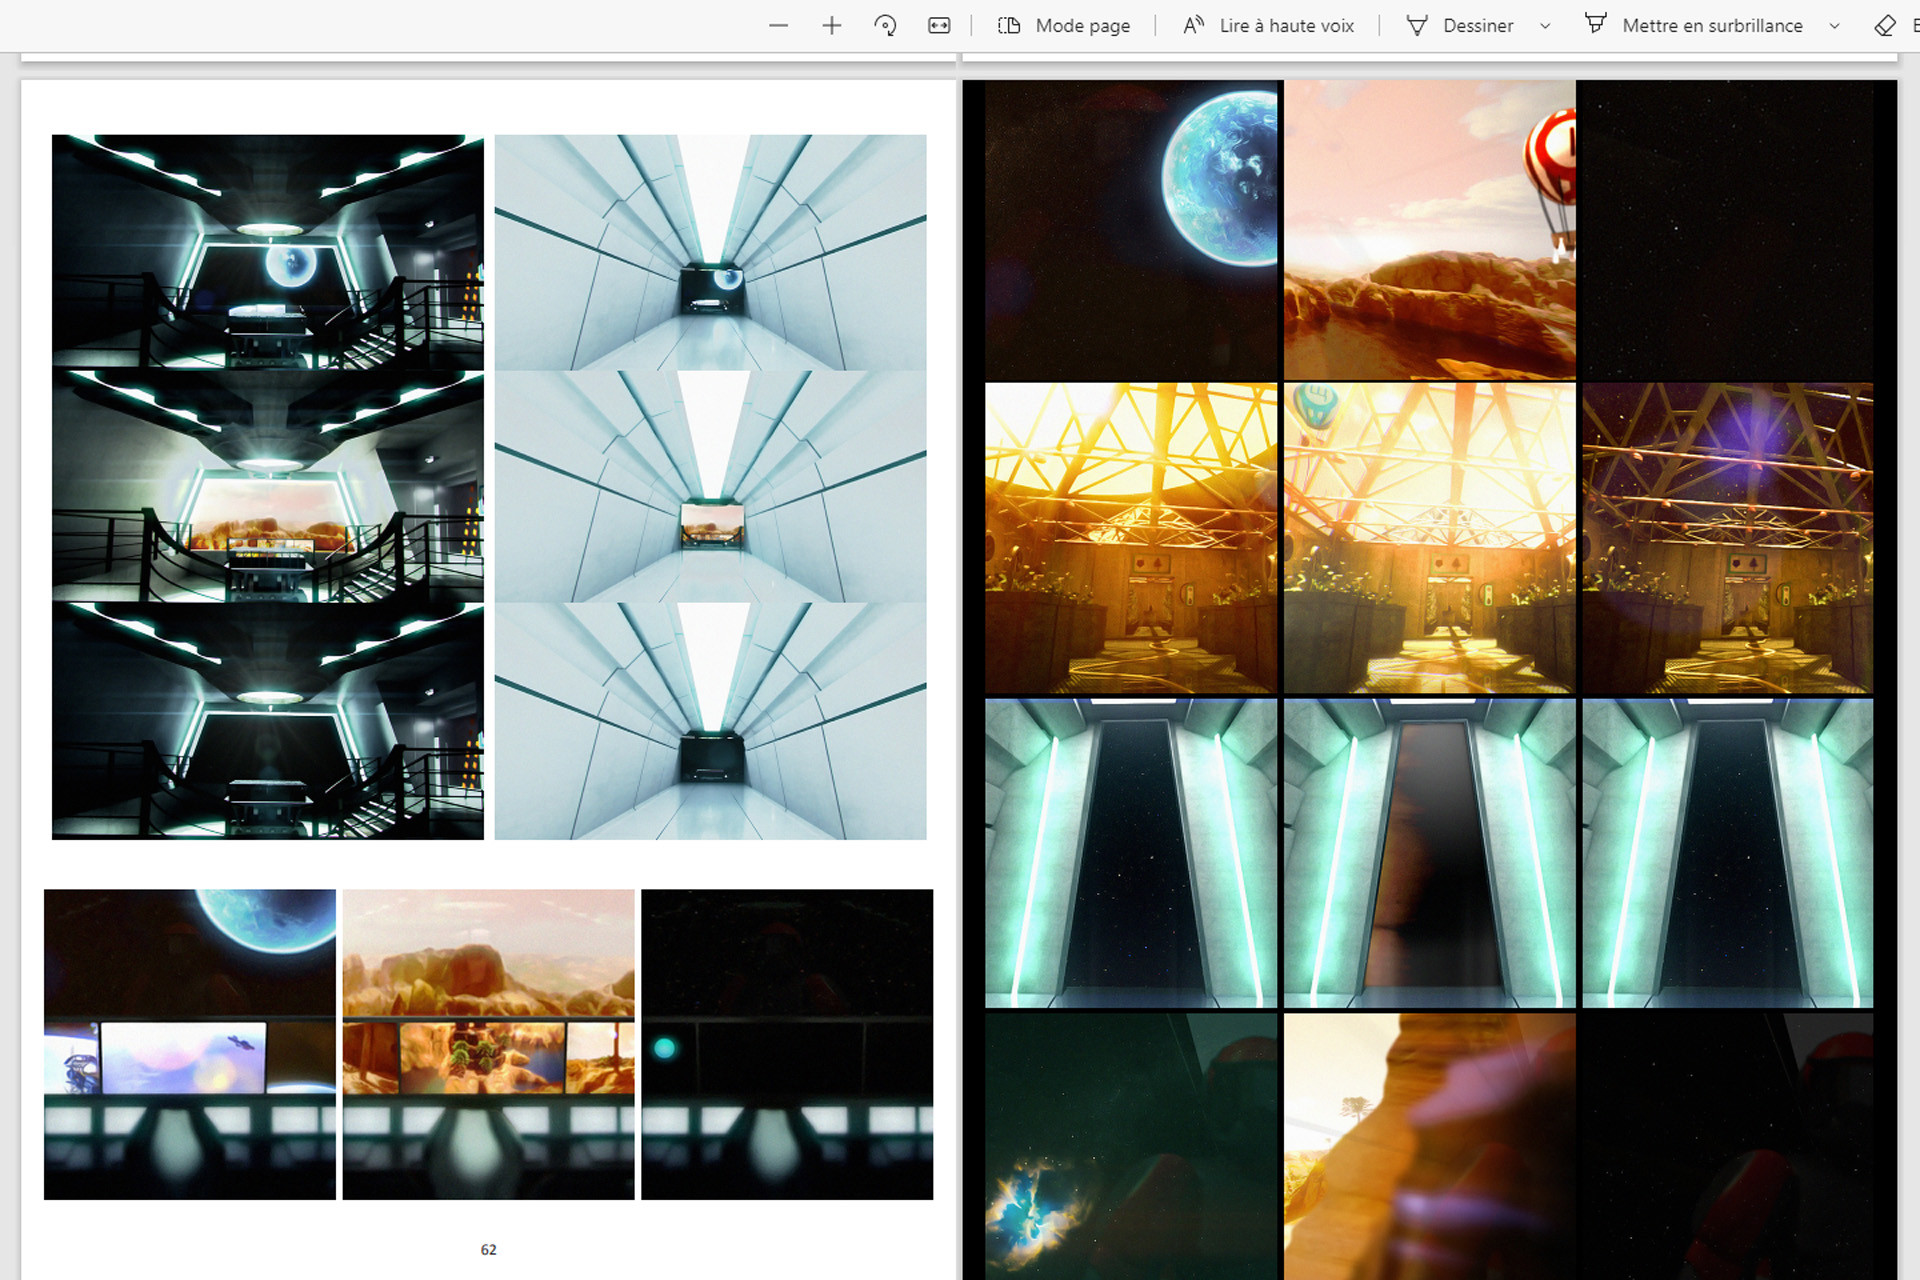Open the Mettre en surbrillance color dropdown
The height and width of the screenshot is (1280, 1920).
tap(1835, 25)
